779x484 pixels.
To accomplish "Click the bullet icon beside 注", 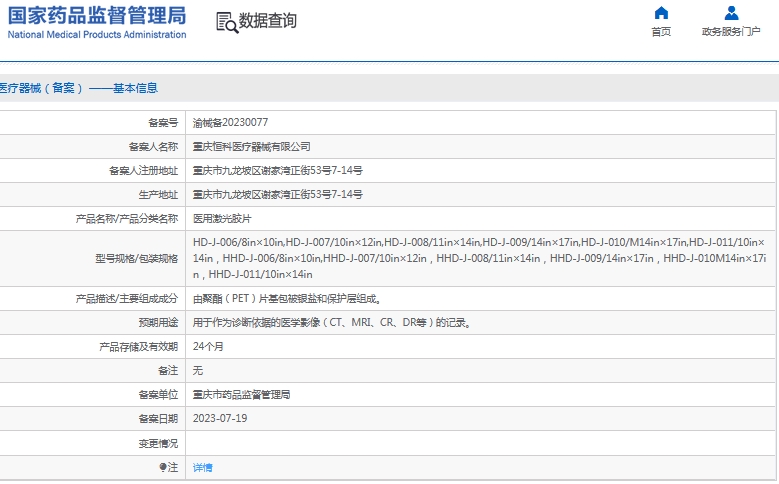I will click(x=163, y=467).
